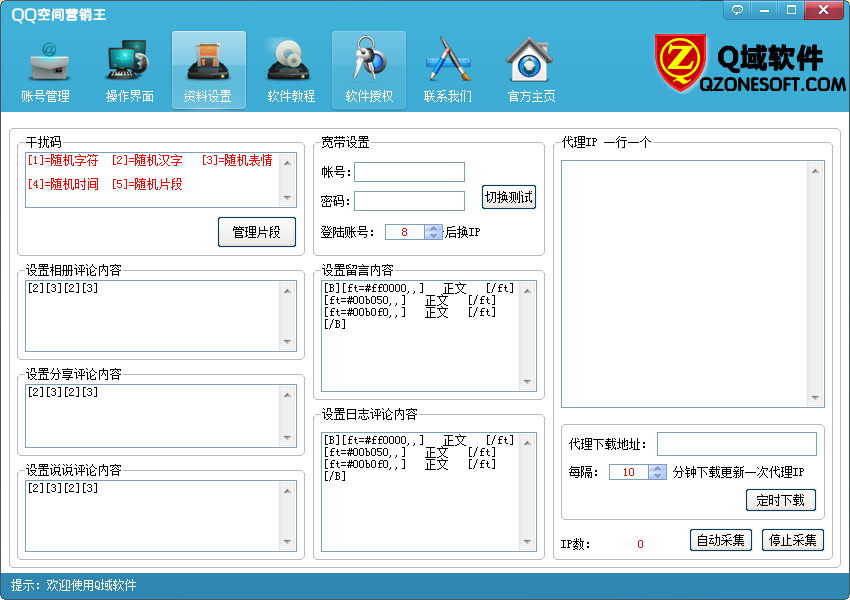Increase the 登陆账号 count stepper

(433, 228)
